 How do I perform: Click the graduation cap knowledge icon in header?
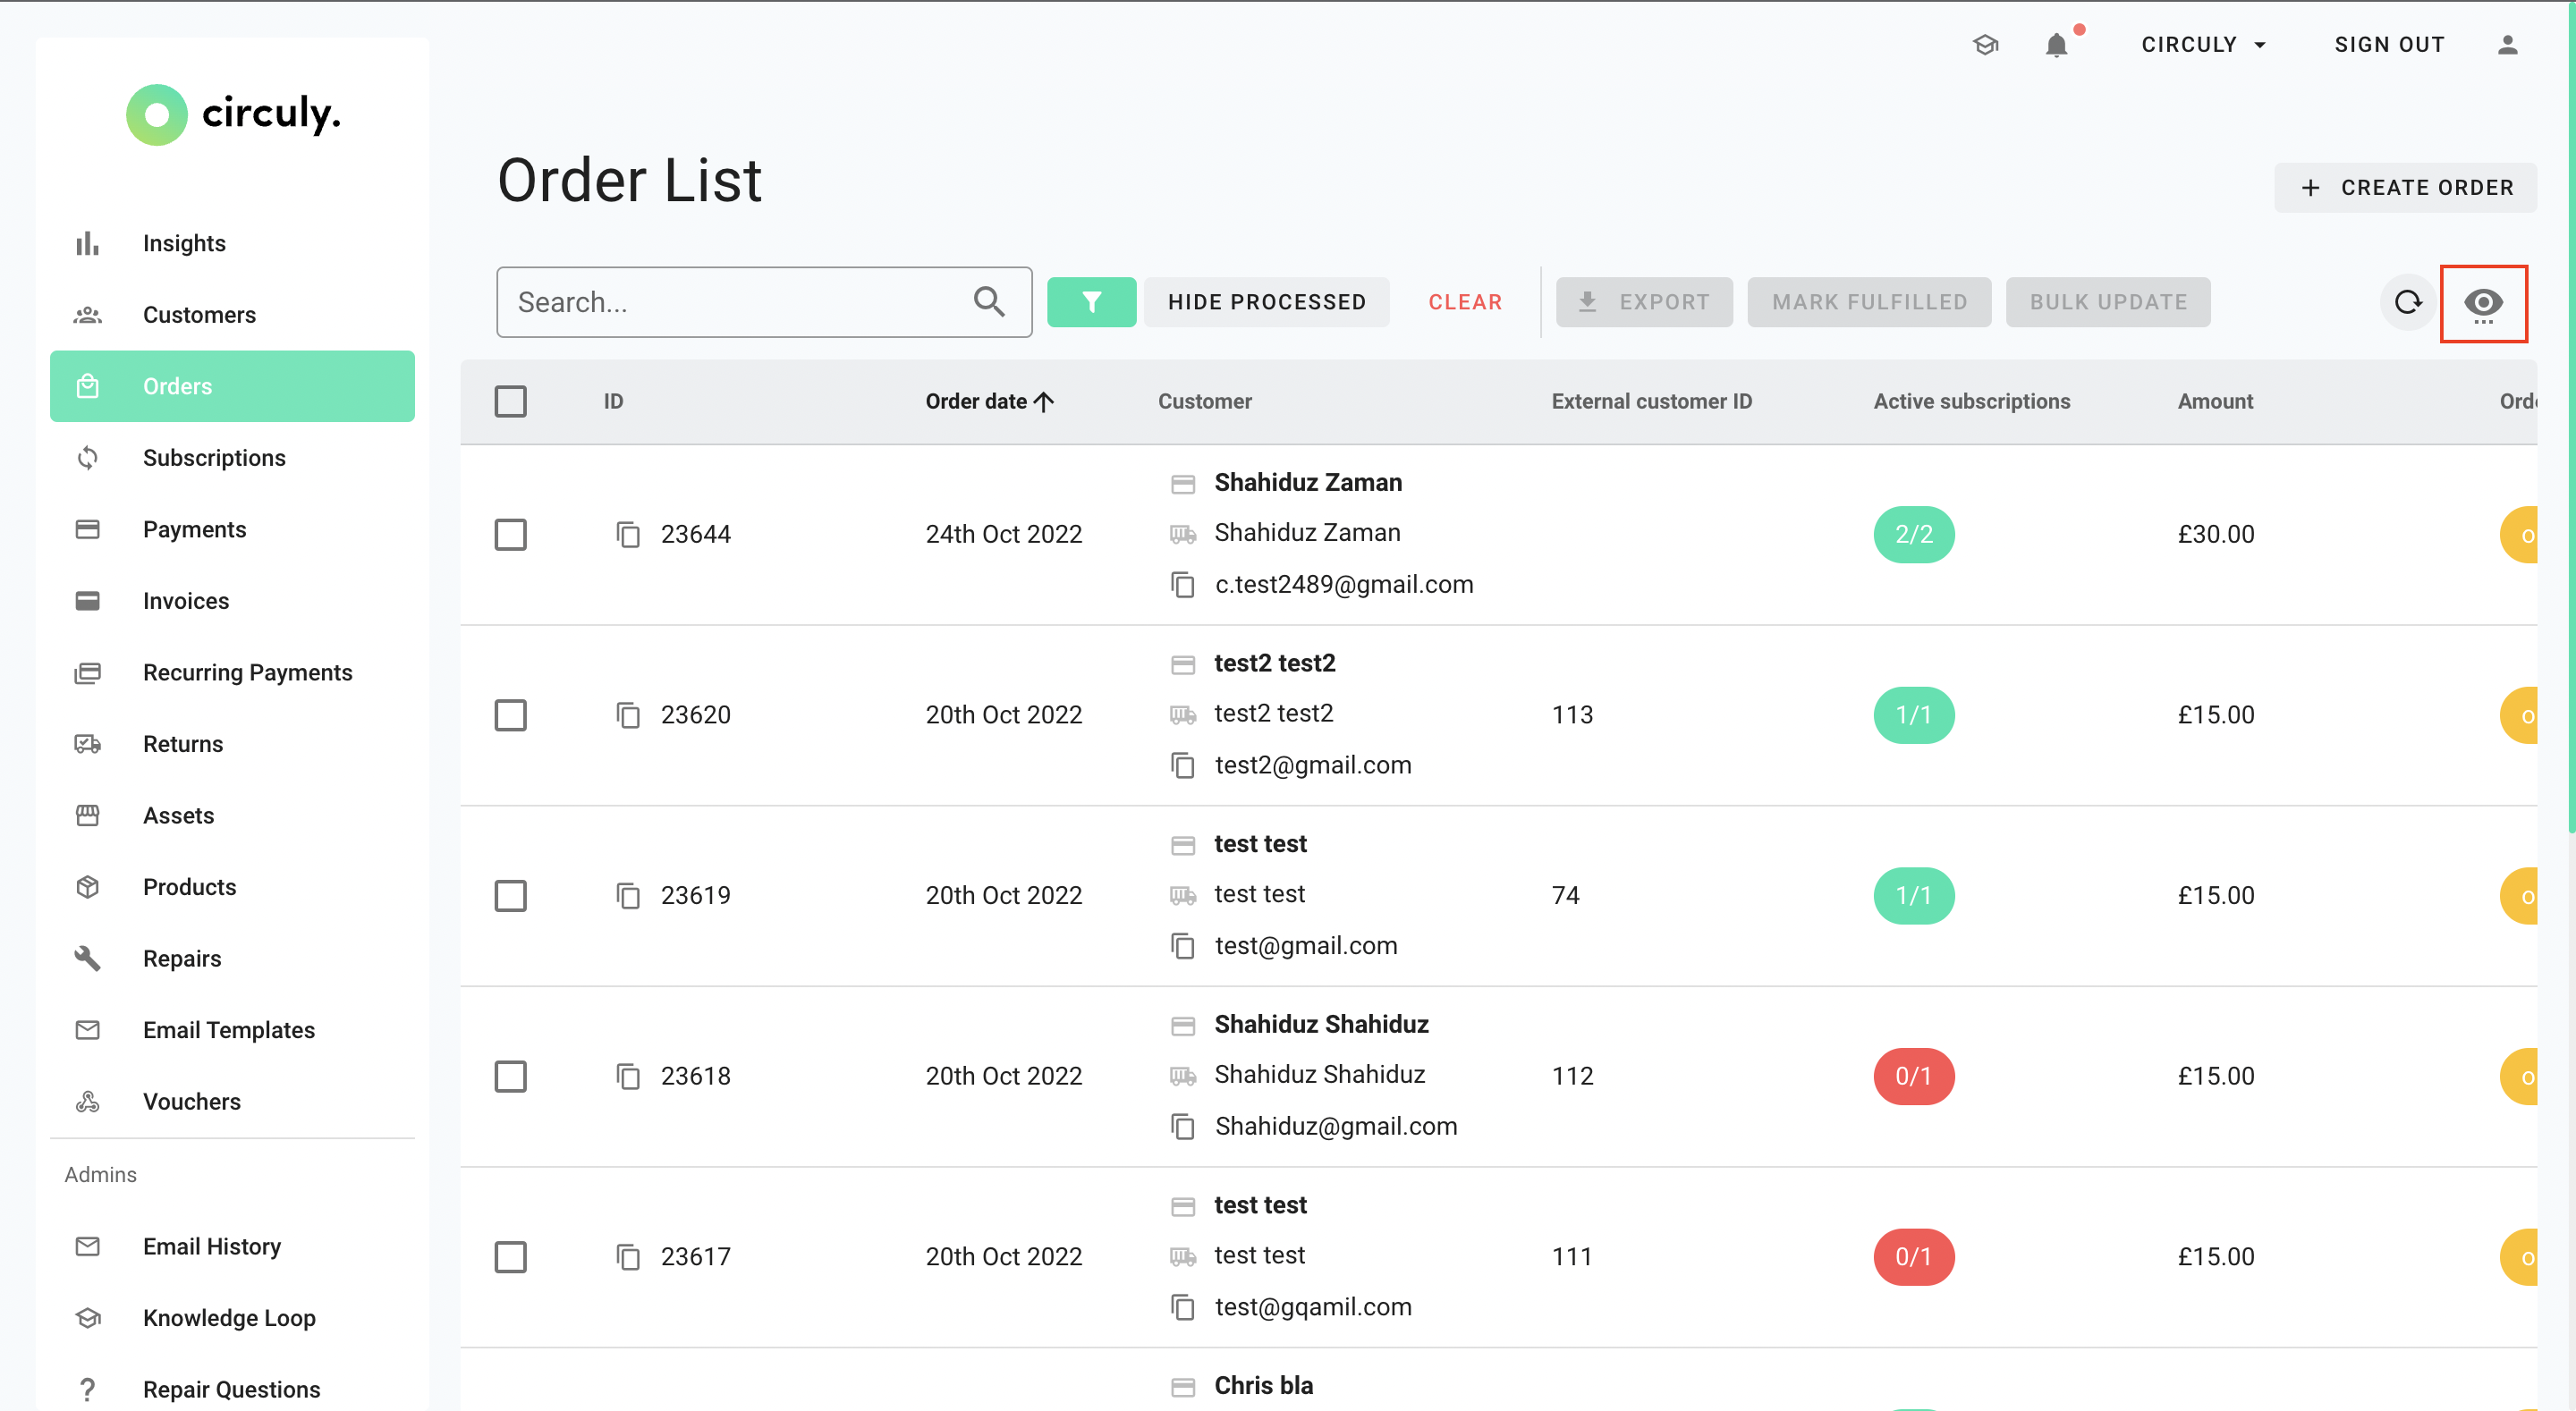(1985, 45)
